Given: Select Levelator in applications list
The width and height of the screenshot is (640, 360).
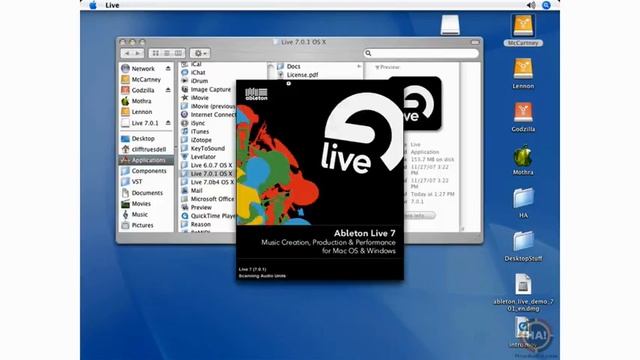Looking at the screenshot, I should [x=198, y=157].
